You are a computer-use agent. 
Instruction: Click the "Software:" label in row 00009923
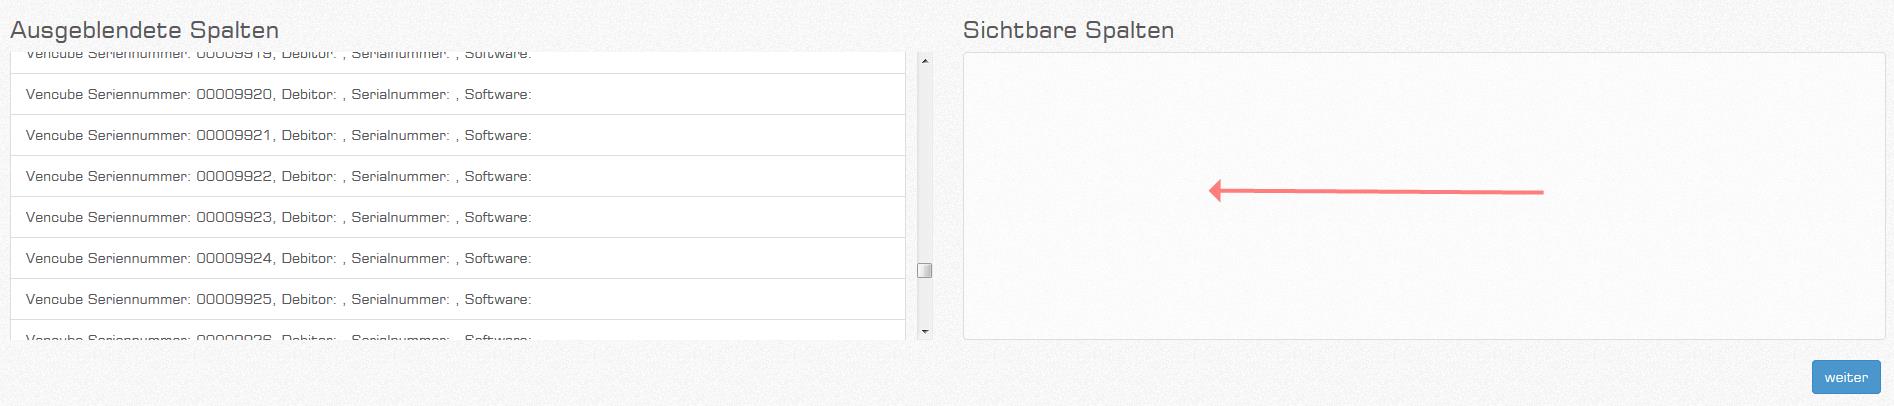[x=498, y=218]
